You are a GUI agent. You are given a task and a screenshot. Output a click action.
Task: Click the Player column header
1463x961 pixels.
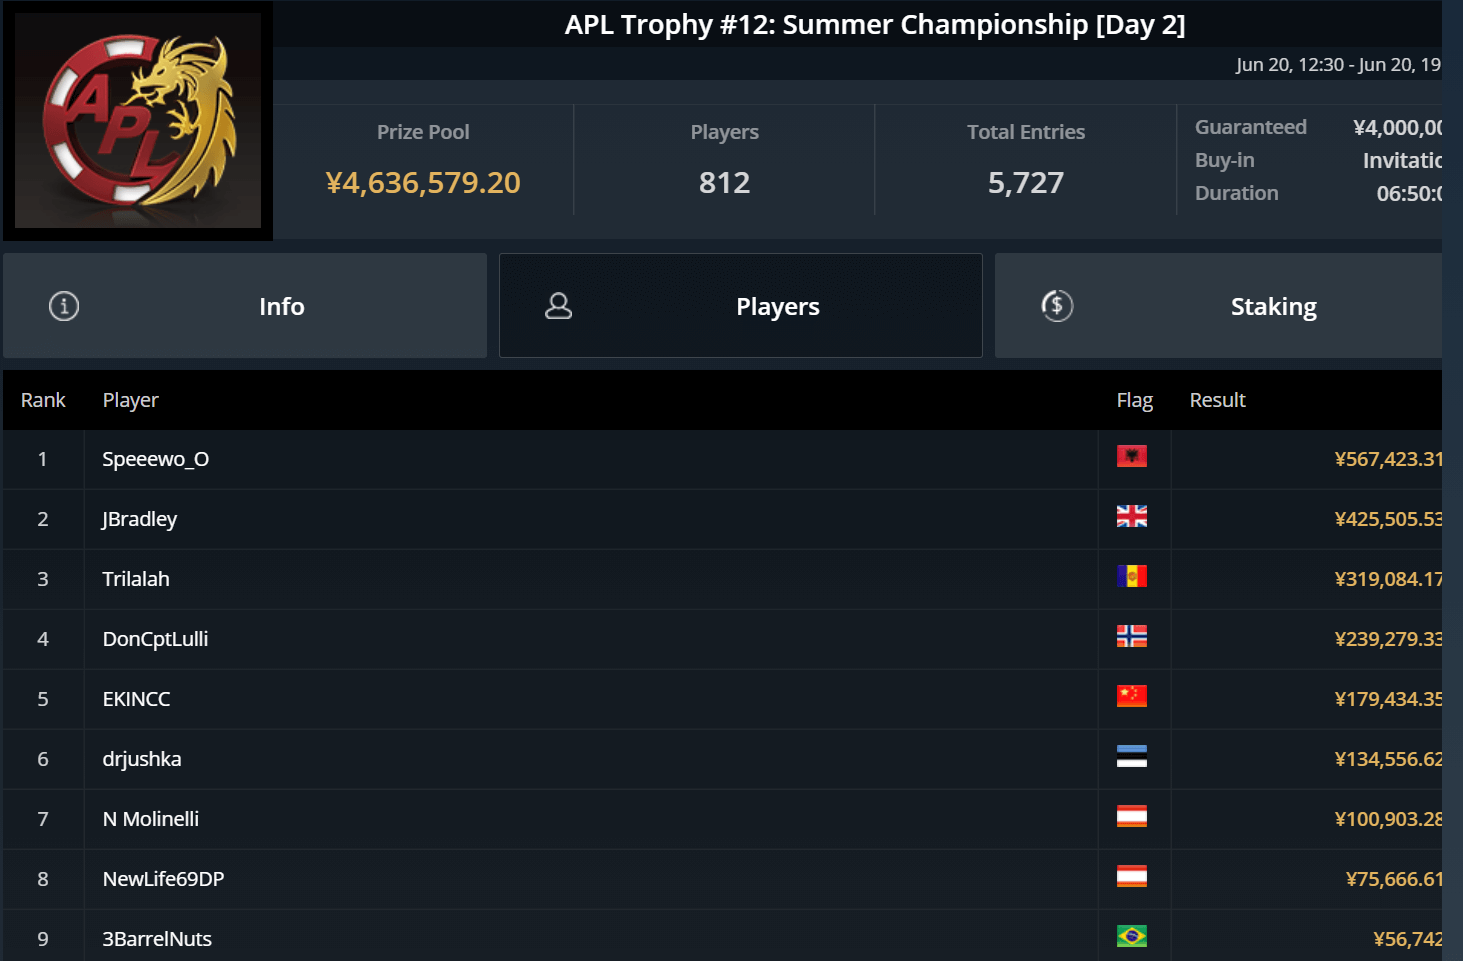tap(131, 400)
